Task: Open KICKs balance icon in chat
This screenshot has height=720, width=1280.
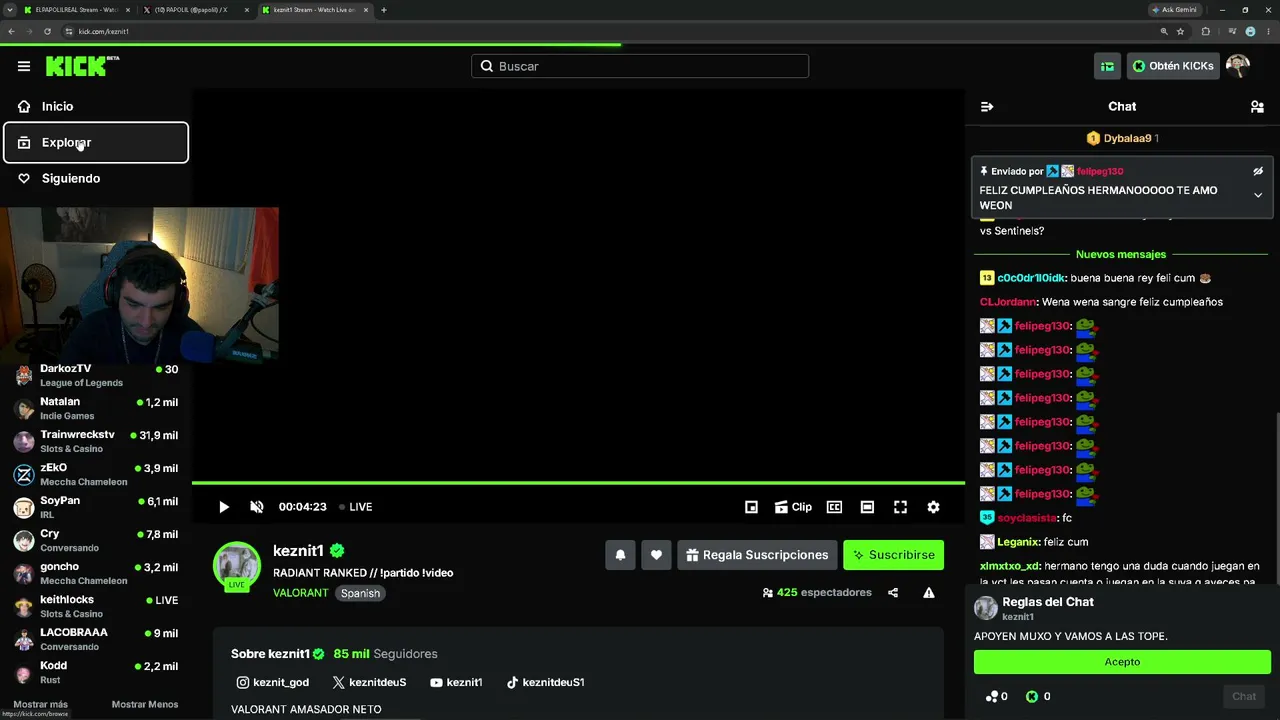Action: (x=1038, y=696)
